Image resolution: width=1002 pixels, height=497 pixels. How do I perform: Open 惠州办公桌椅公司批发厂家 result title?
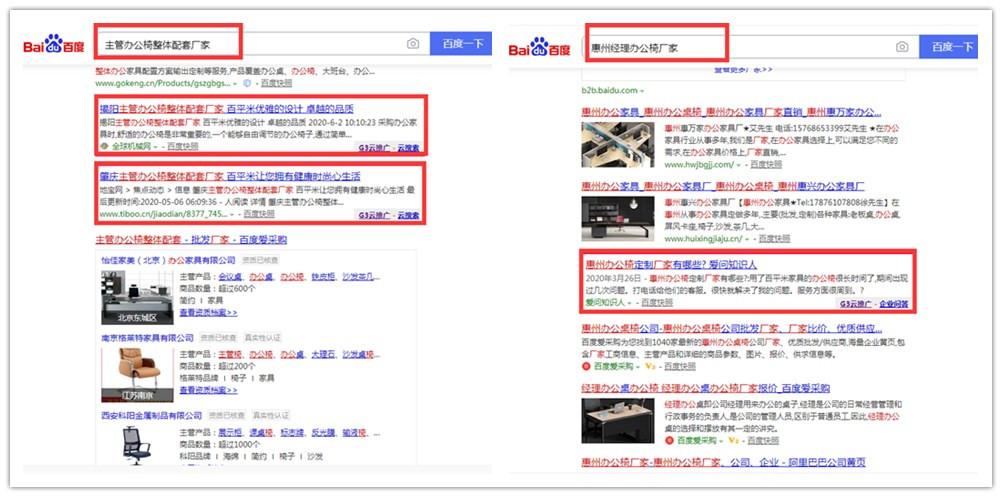coord(732,329)
